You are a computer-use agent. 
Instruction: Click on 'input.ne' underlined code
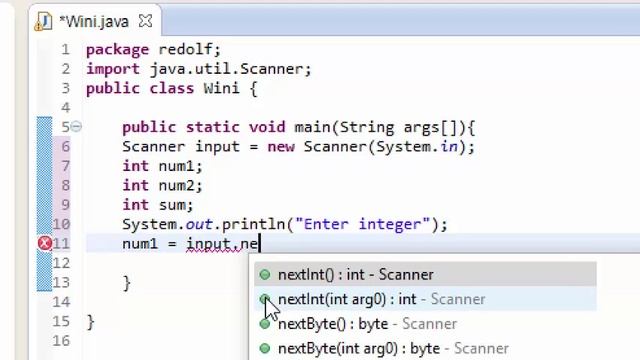coord(222,244)
